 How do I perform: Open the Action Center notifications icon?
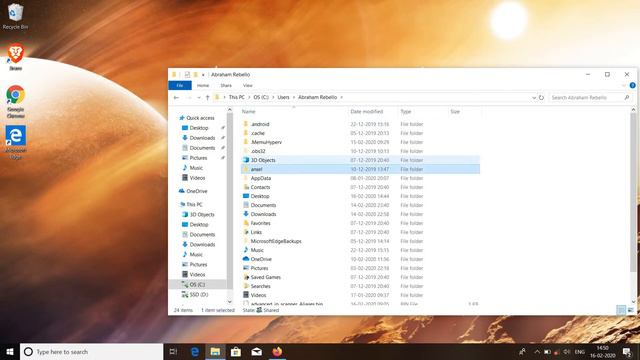pyautogui.click(x=627, y=351)
